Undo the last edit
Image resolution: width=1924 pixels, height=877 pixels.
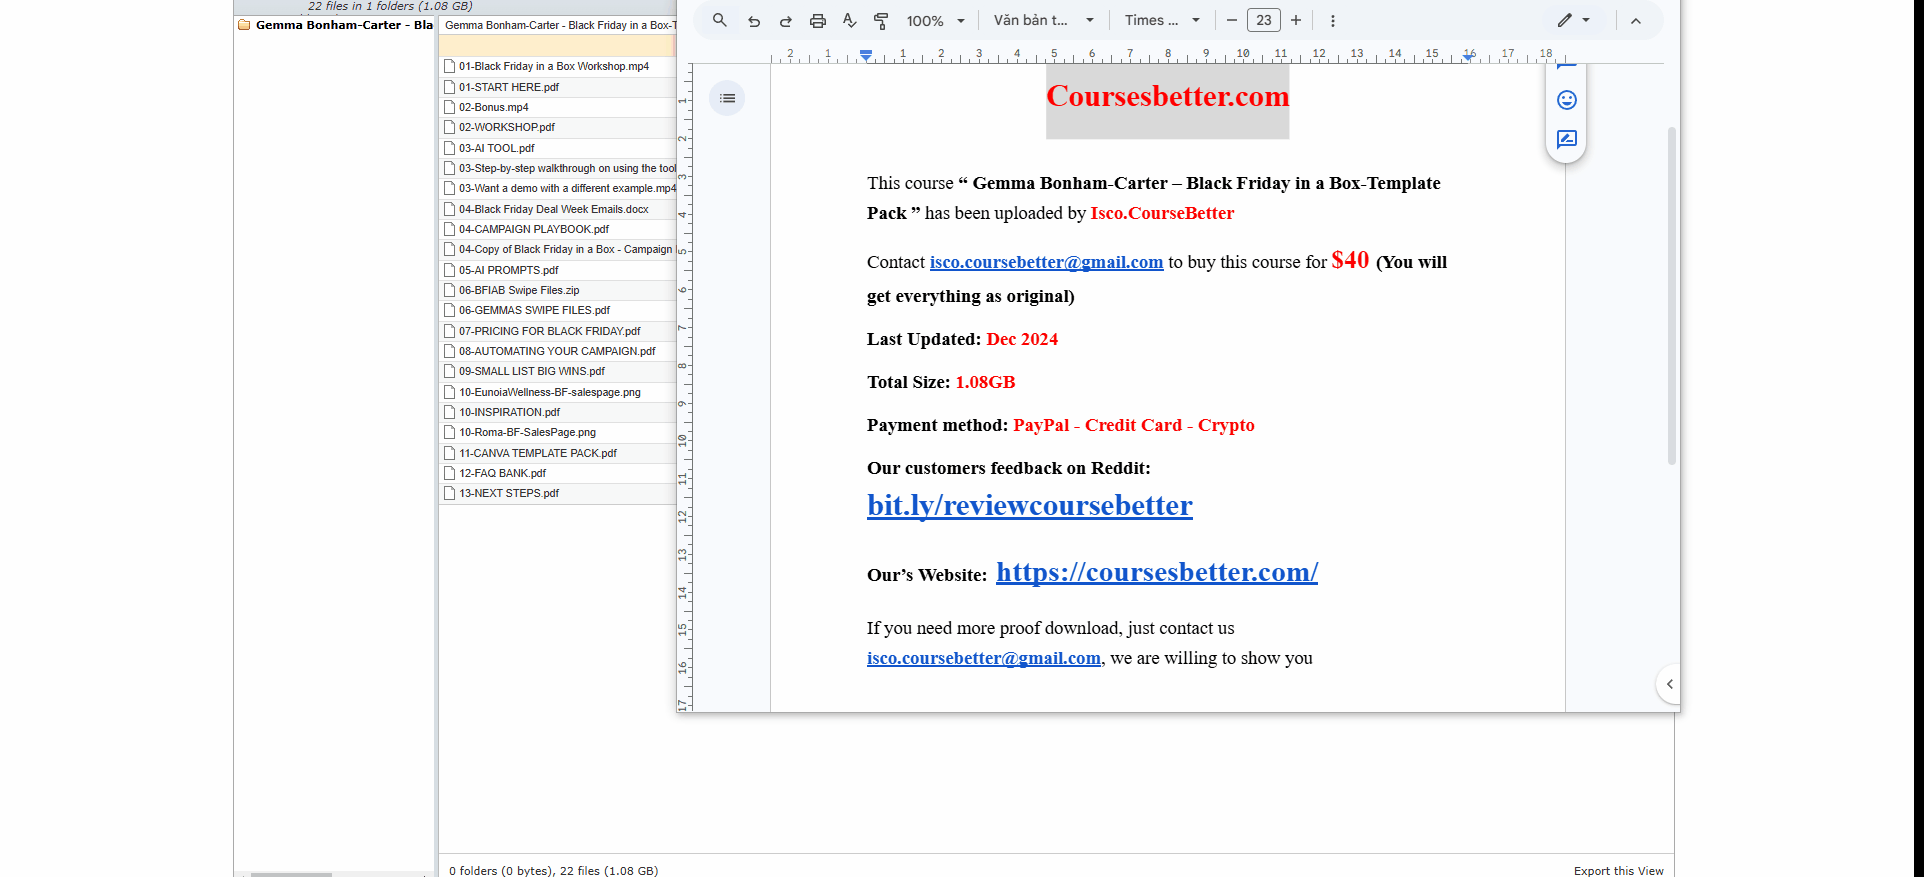click(x=754, y=21)
